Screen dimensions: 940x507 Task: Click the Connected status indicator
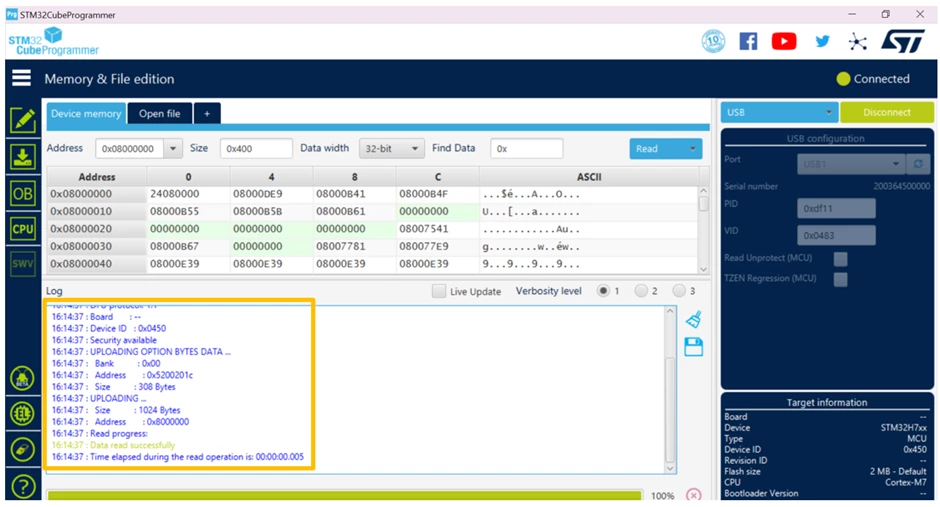click(x=873, y=79)
